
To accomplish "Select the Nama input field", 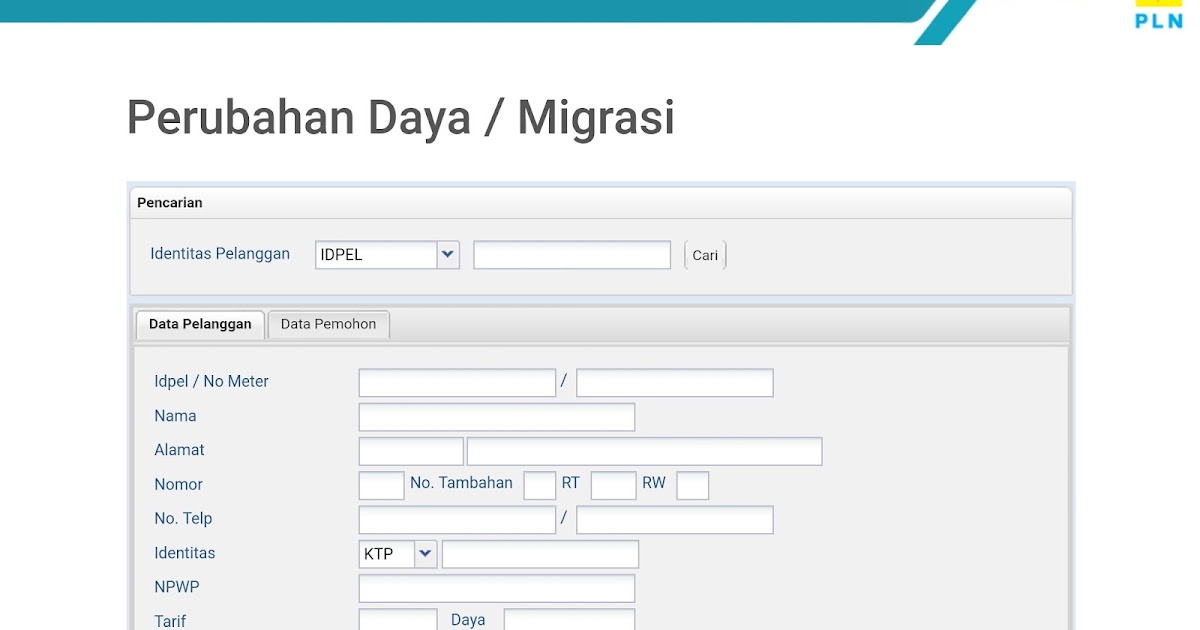I will [x=496, y=416].
